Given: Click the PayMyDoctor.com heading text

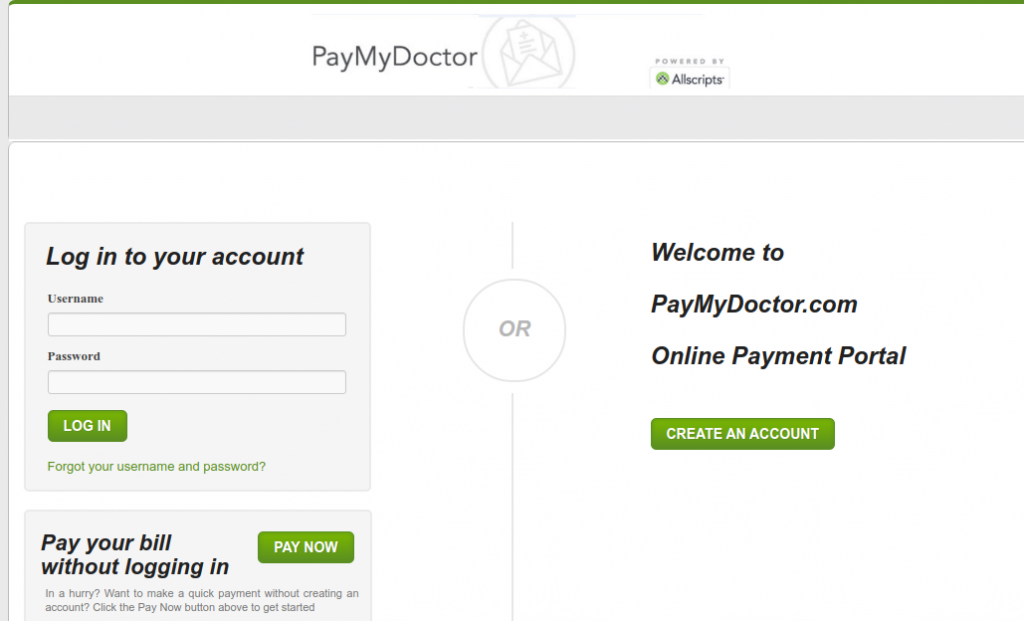Looking at the screenshot, I should pos(754,304).
